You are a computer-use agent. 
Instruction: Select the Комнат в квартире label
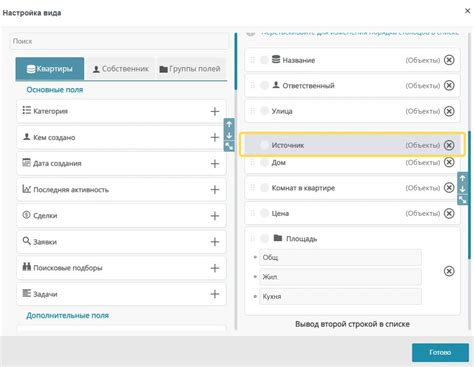pos(303,188)
